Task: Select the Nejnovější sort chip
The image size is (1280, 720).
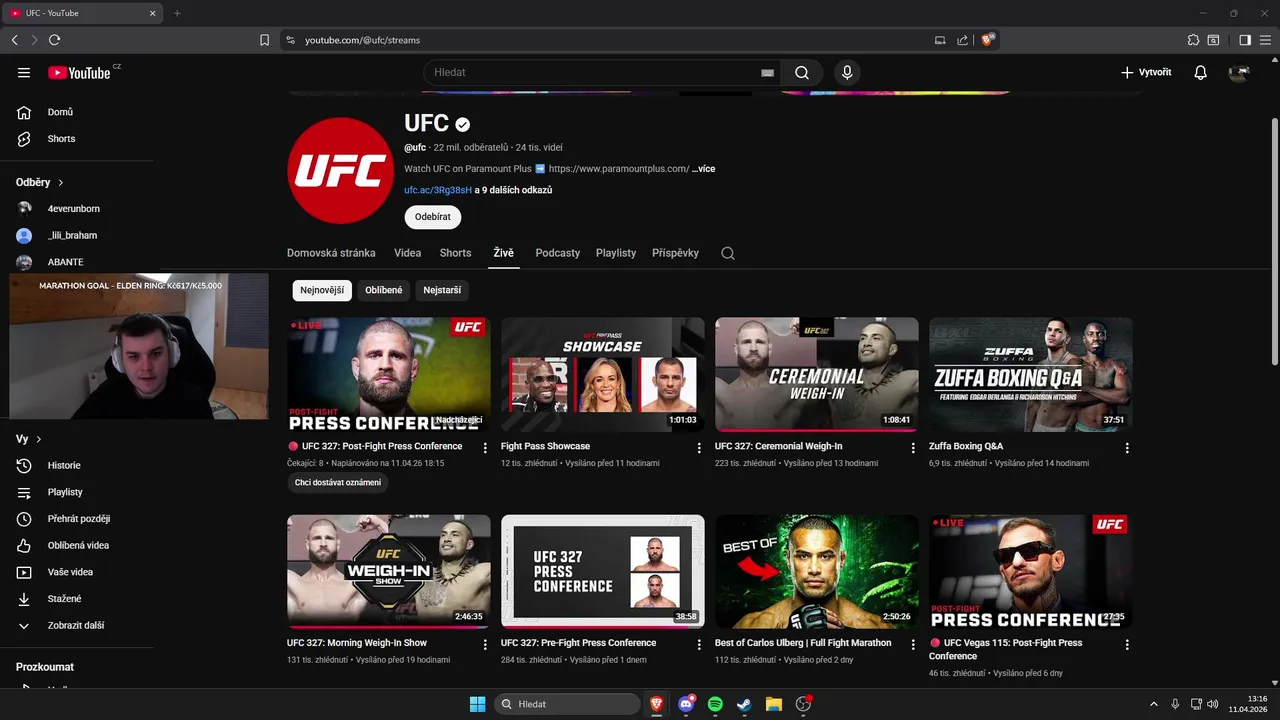Action: click(322, 290)
